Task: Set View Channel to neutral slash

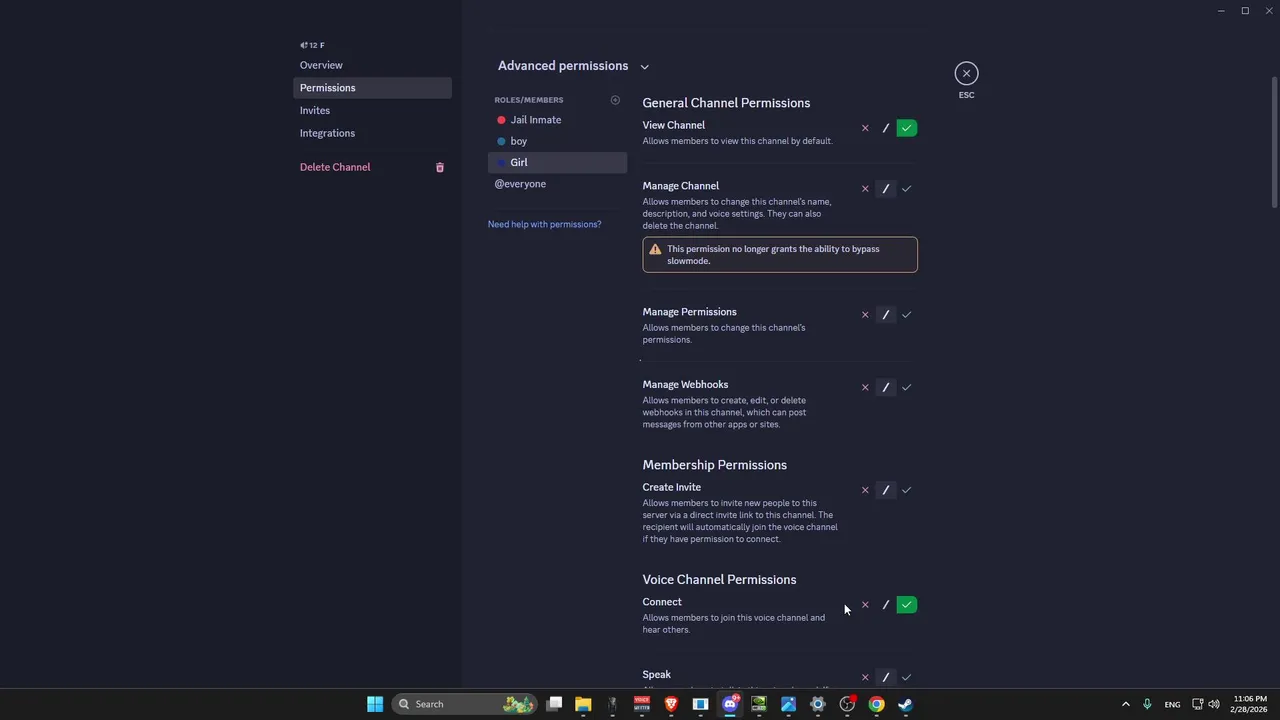Action: click(886, 128)
